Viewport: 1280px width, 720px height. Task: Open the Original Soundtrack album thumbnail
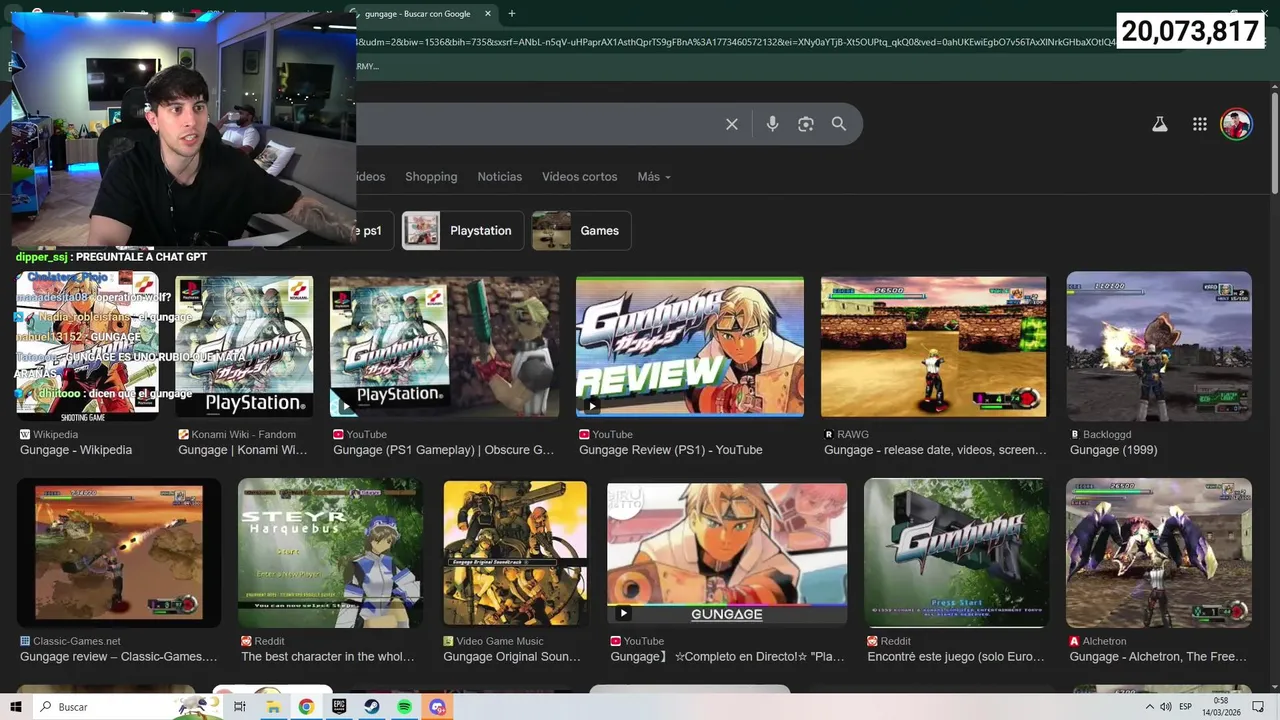click(x=515, y=553)
